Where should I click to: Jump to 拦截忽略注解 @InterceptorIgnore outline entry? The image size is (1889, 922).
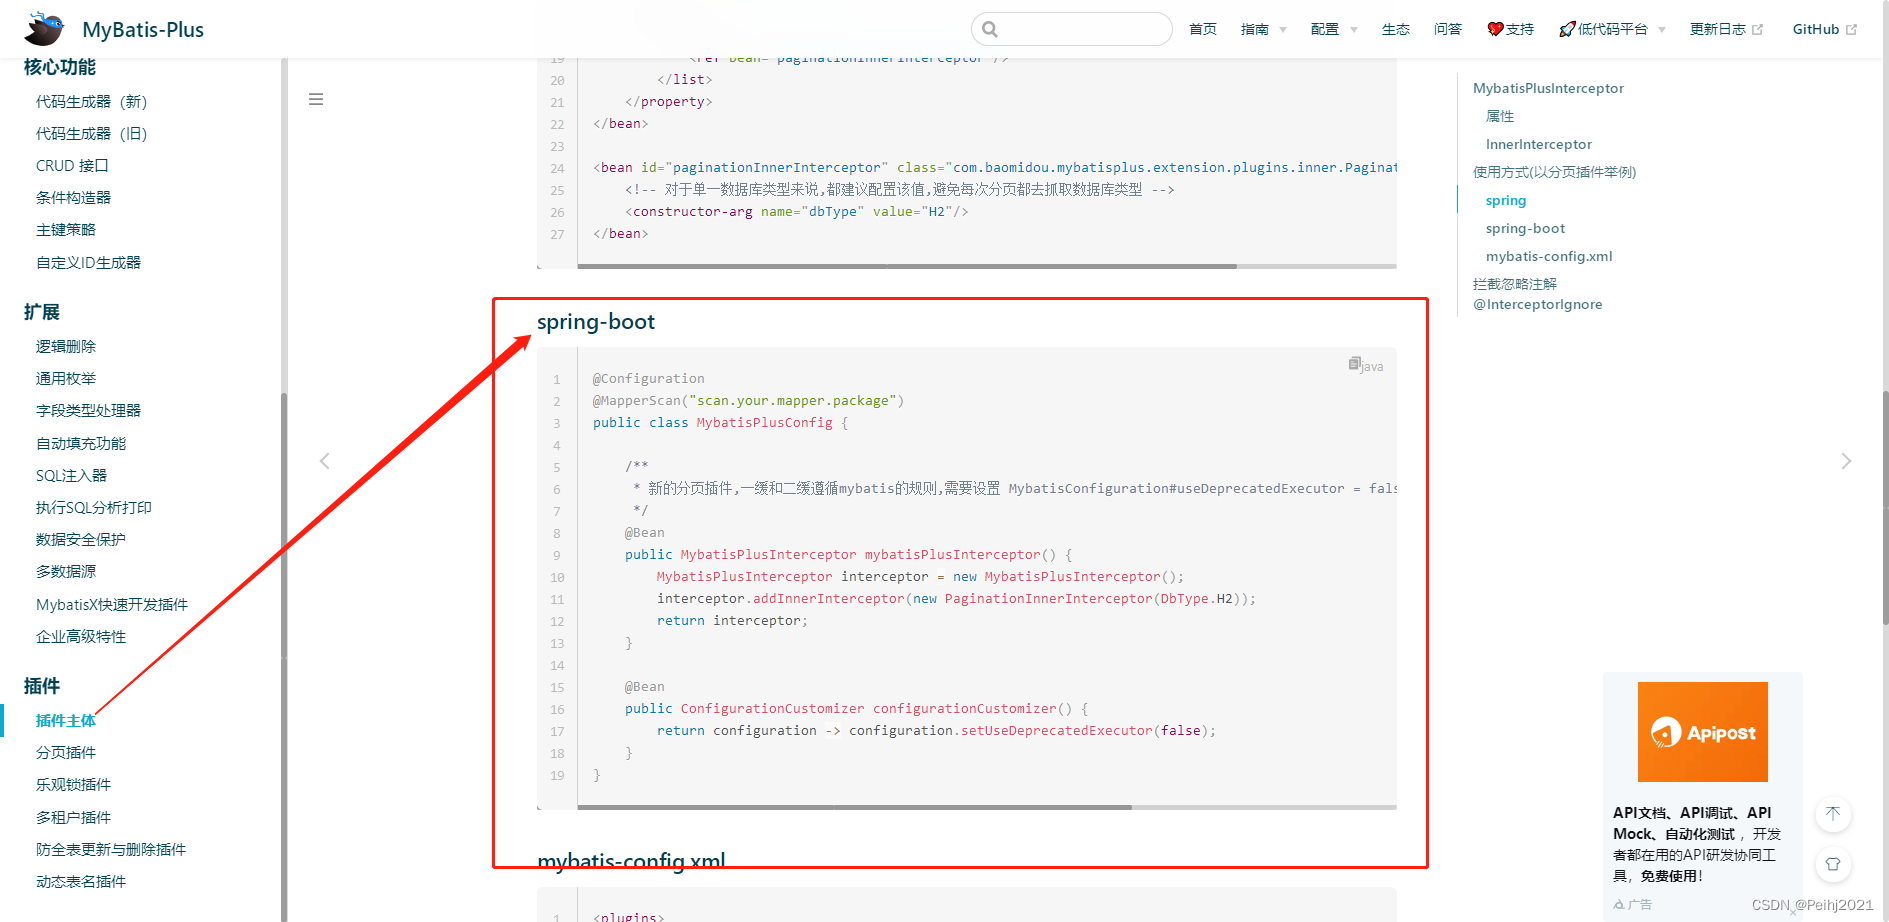click(x=1537, y=294)
